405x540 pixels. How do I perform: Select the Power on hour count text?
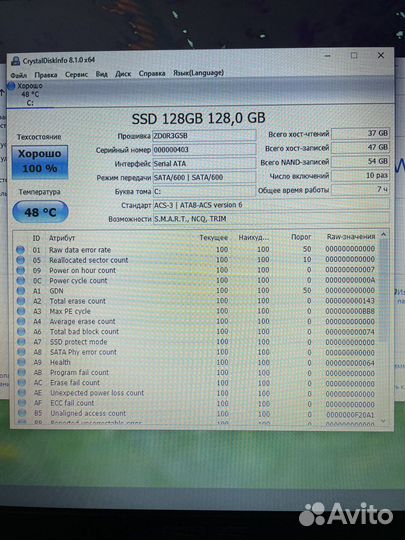(83, 270)
